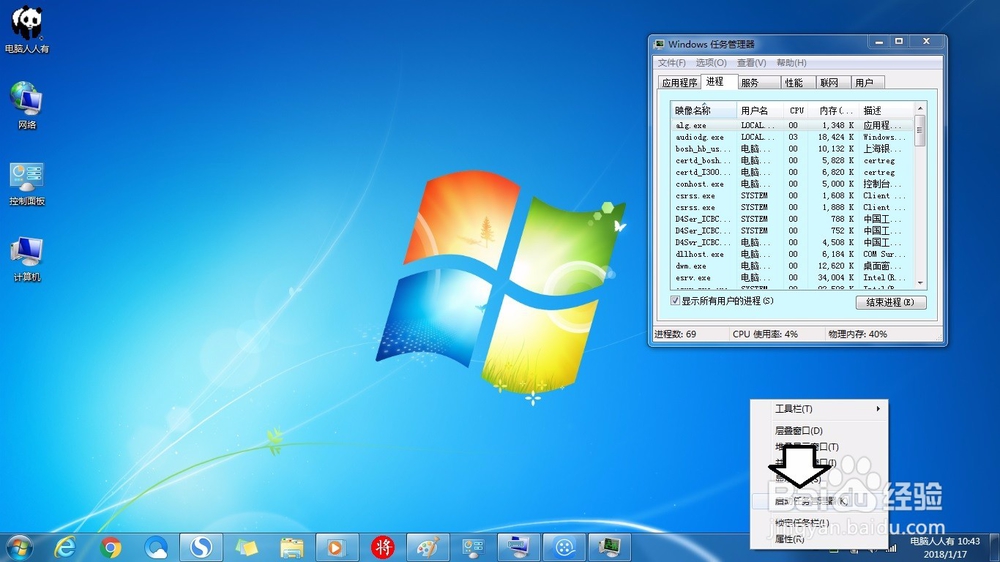Click the Task Manager title bar icon

coord(659,44)
